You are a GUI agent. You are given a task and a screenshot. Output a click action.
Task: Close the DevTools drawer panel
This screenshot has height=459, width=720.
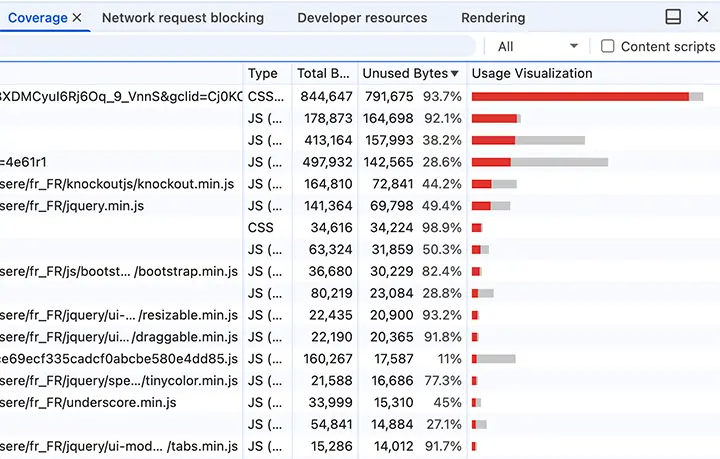pos(703,17)
